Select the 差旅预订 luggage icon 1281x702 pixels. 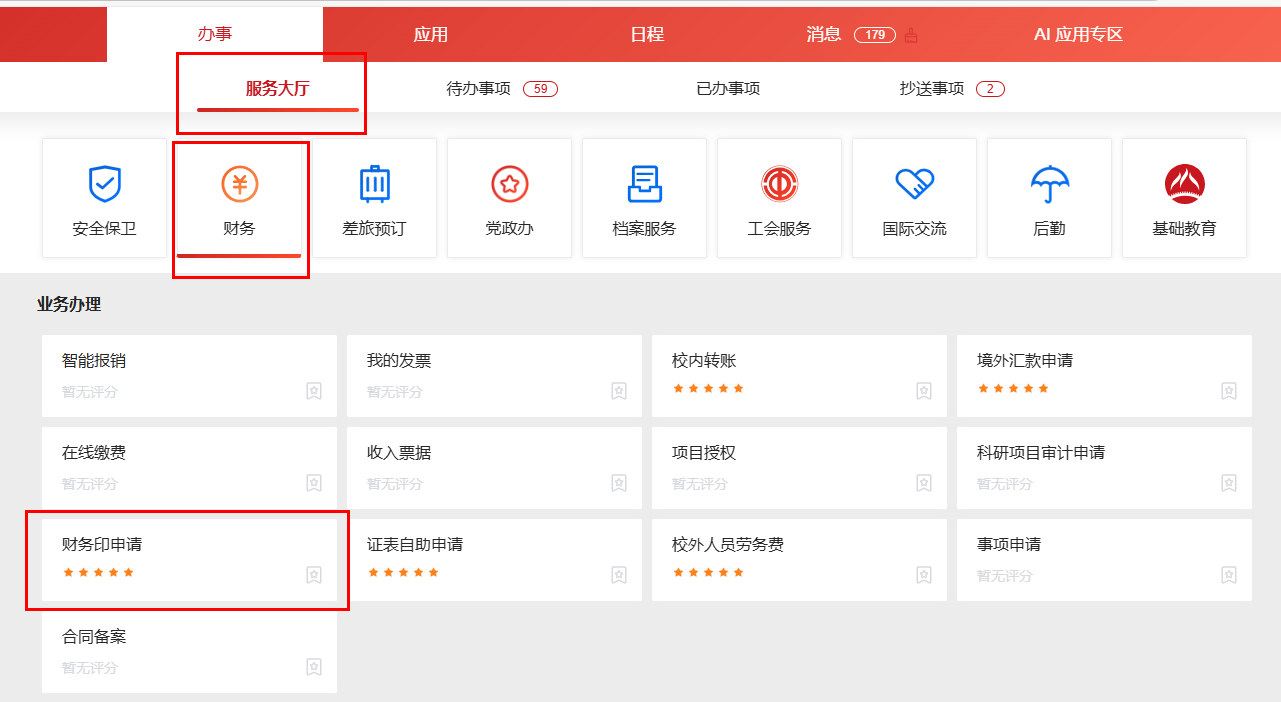point(374,185)
